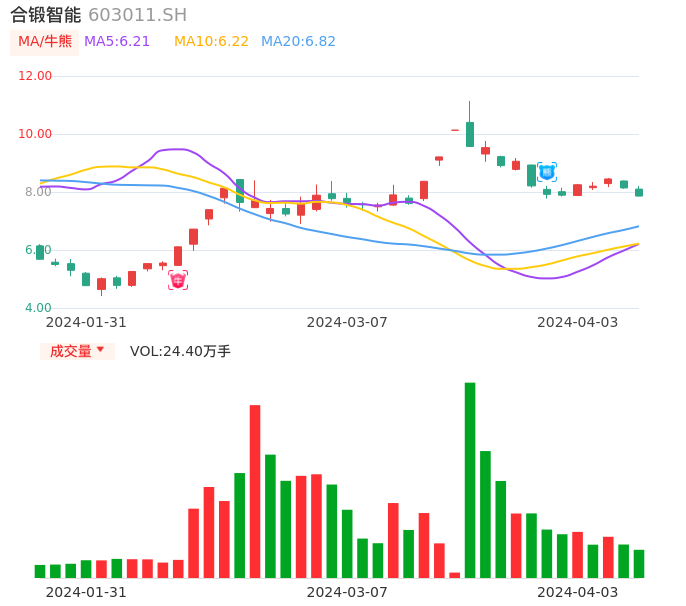Click the red dropdown arrow beside 成交量
This screenshot has width=686, height=606.
(100, 350)
